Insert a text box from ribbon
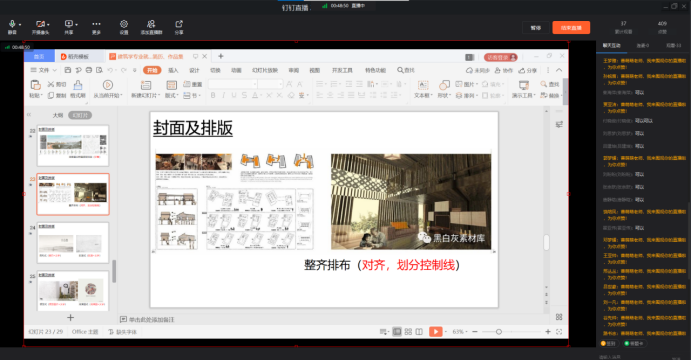The height and width of the screenshot is (361, 691). coord(423,85)
